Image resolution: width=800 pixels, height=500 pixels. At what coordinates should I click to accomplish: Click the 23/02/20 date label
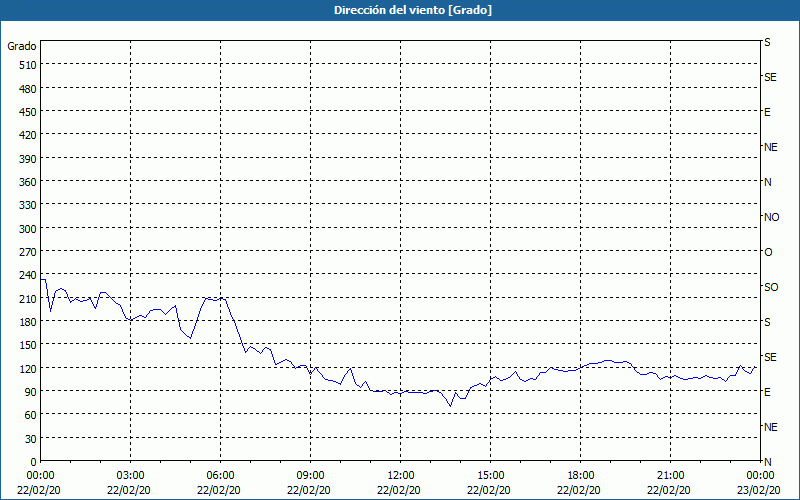pyautogui.click(x=758, y=490)
